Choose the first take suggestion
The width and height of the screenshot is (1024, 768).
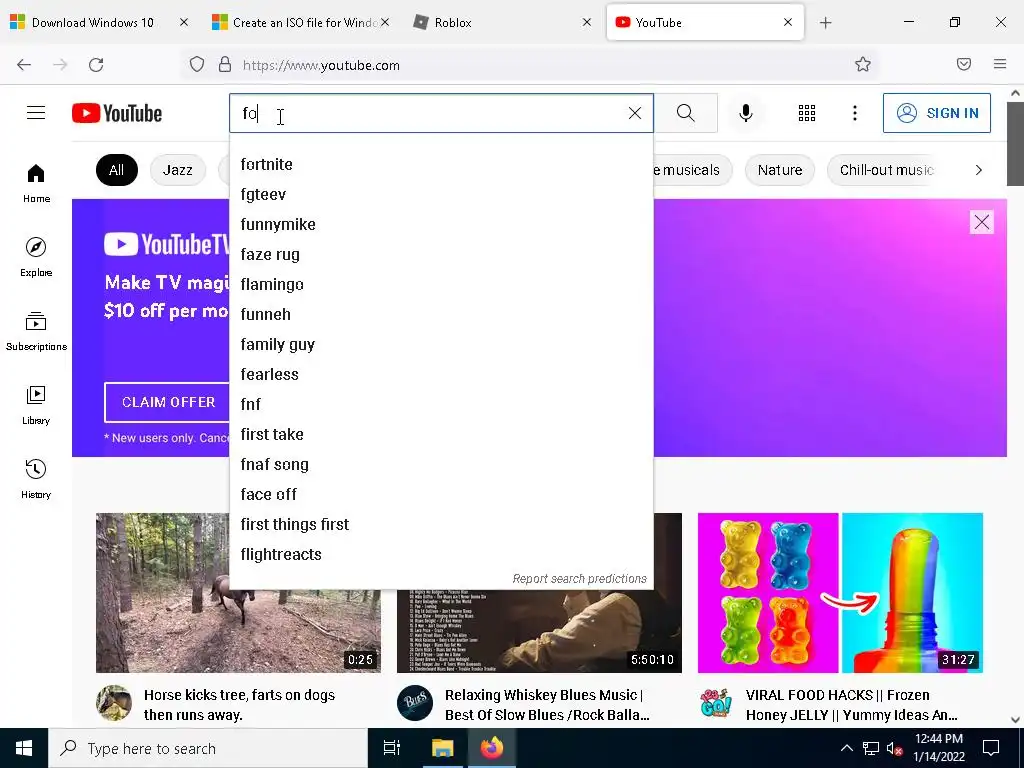441,435
